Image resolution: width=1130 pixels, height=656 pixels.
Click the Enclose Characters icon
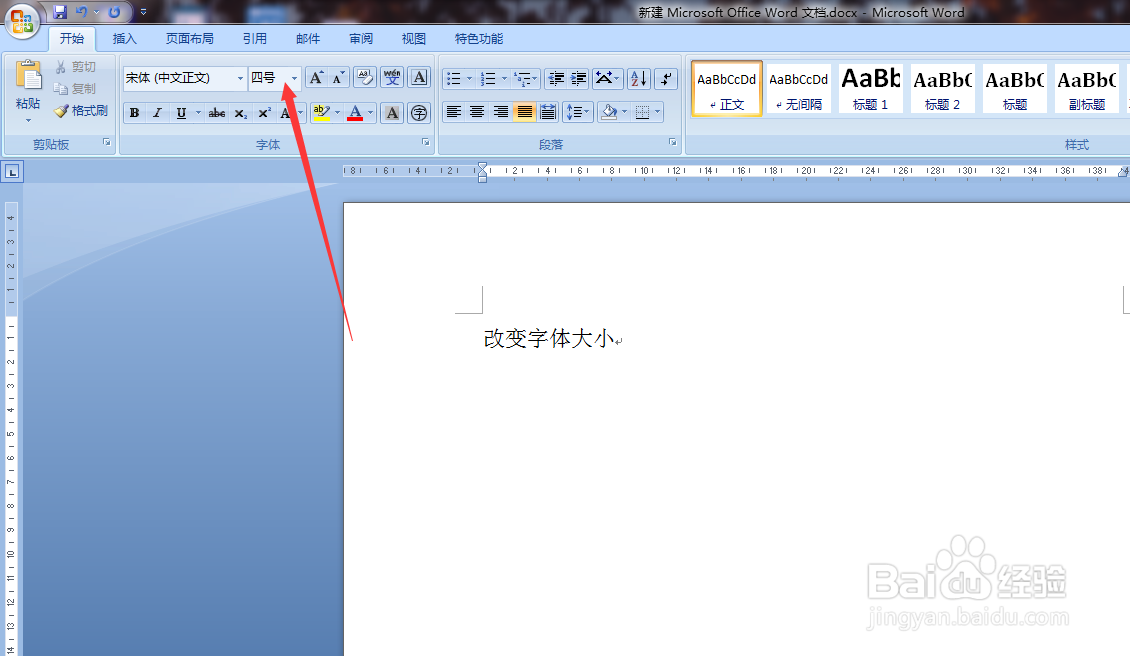click(418, 112)
